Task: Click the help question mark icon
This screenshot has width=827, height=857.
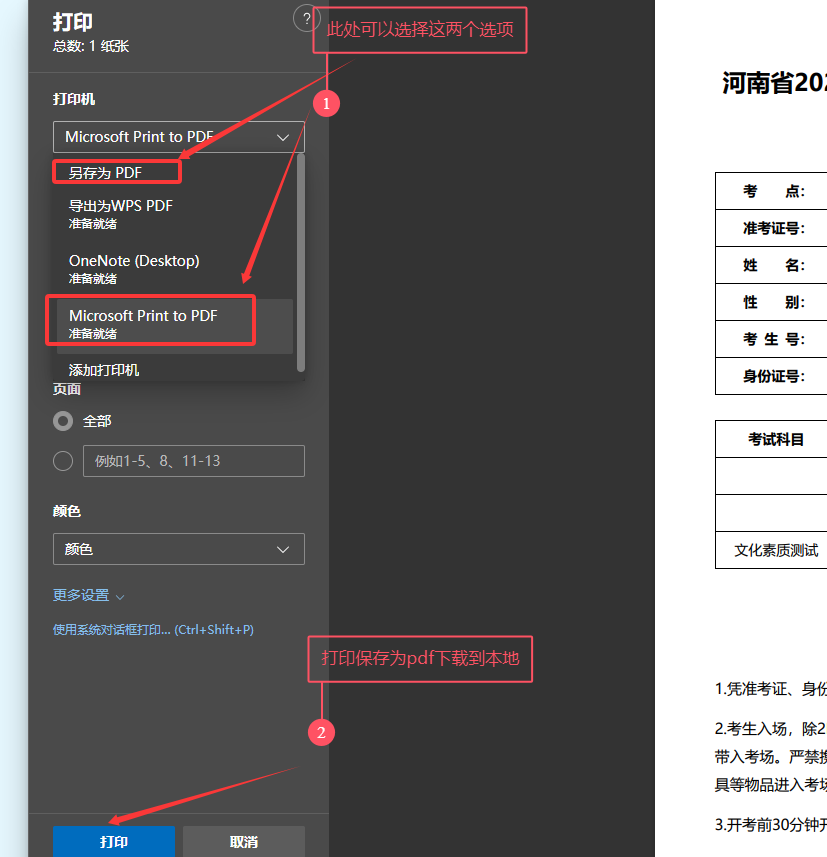Action: tap(305, 19)
